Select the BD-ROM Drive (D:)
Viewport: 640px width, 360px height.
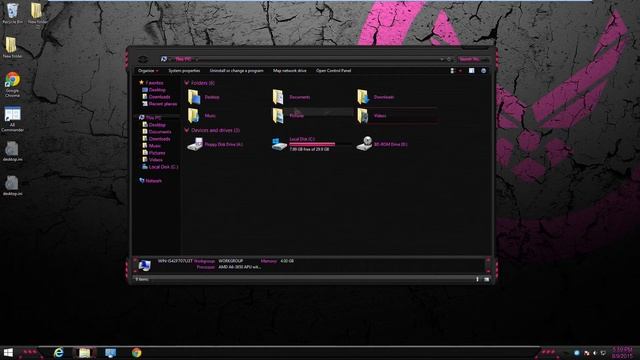[x=382, y=144]
